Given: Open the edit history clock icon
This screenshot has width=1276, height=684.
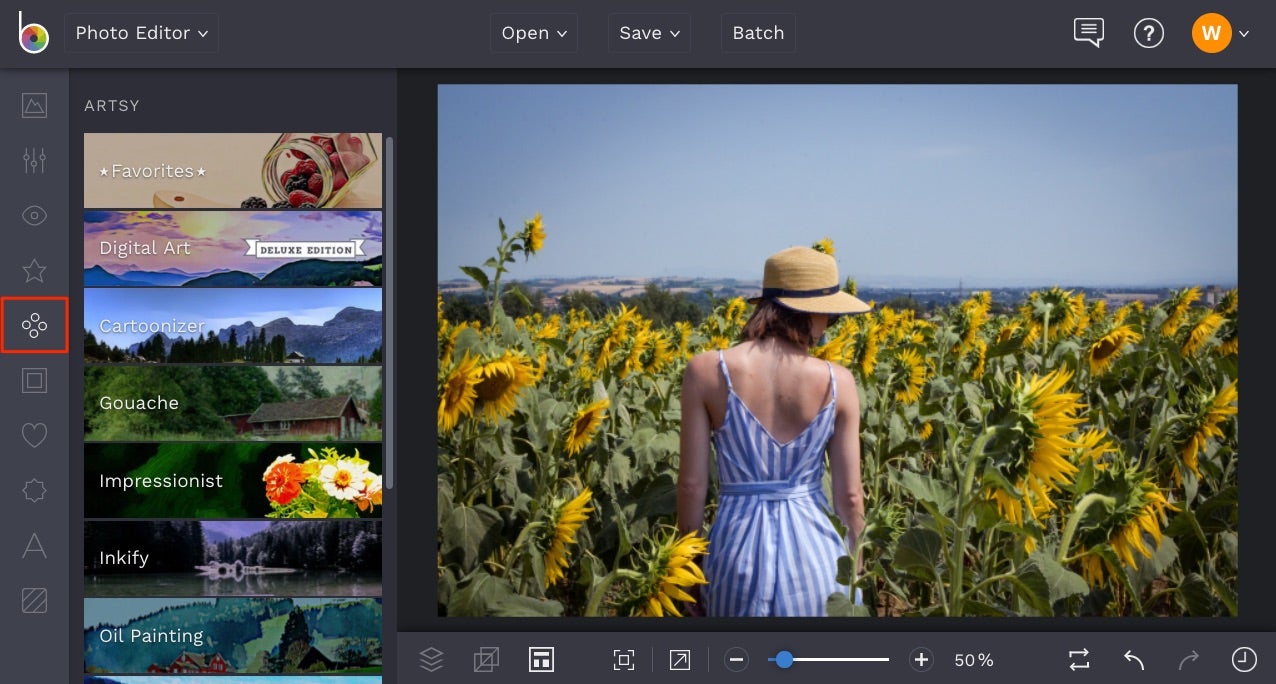Looking at the screenshot, I should [1244, 659].
